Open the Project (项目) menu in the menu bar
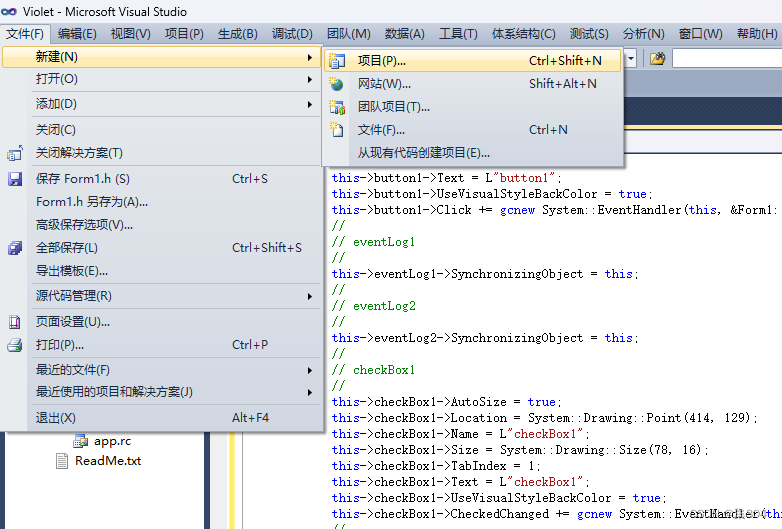 click(x=184, y=34)
